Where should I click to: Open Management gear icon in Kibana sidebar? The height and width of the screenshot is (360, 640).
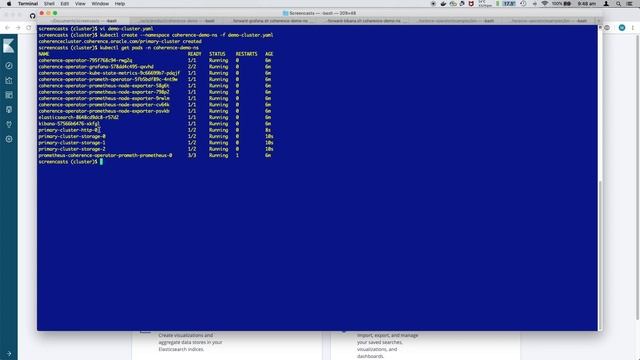coord(9,139)
